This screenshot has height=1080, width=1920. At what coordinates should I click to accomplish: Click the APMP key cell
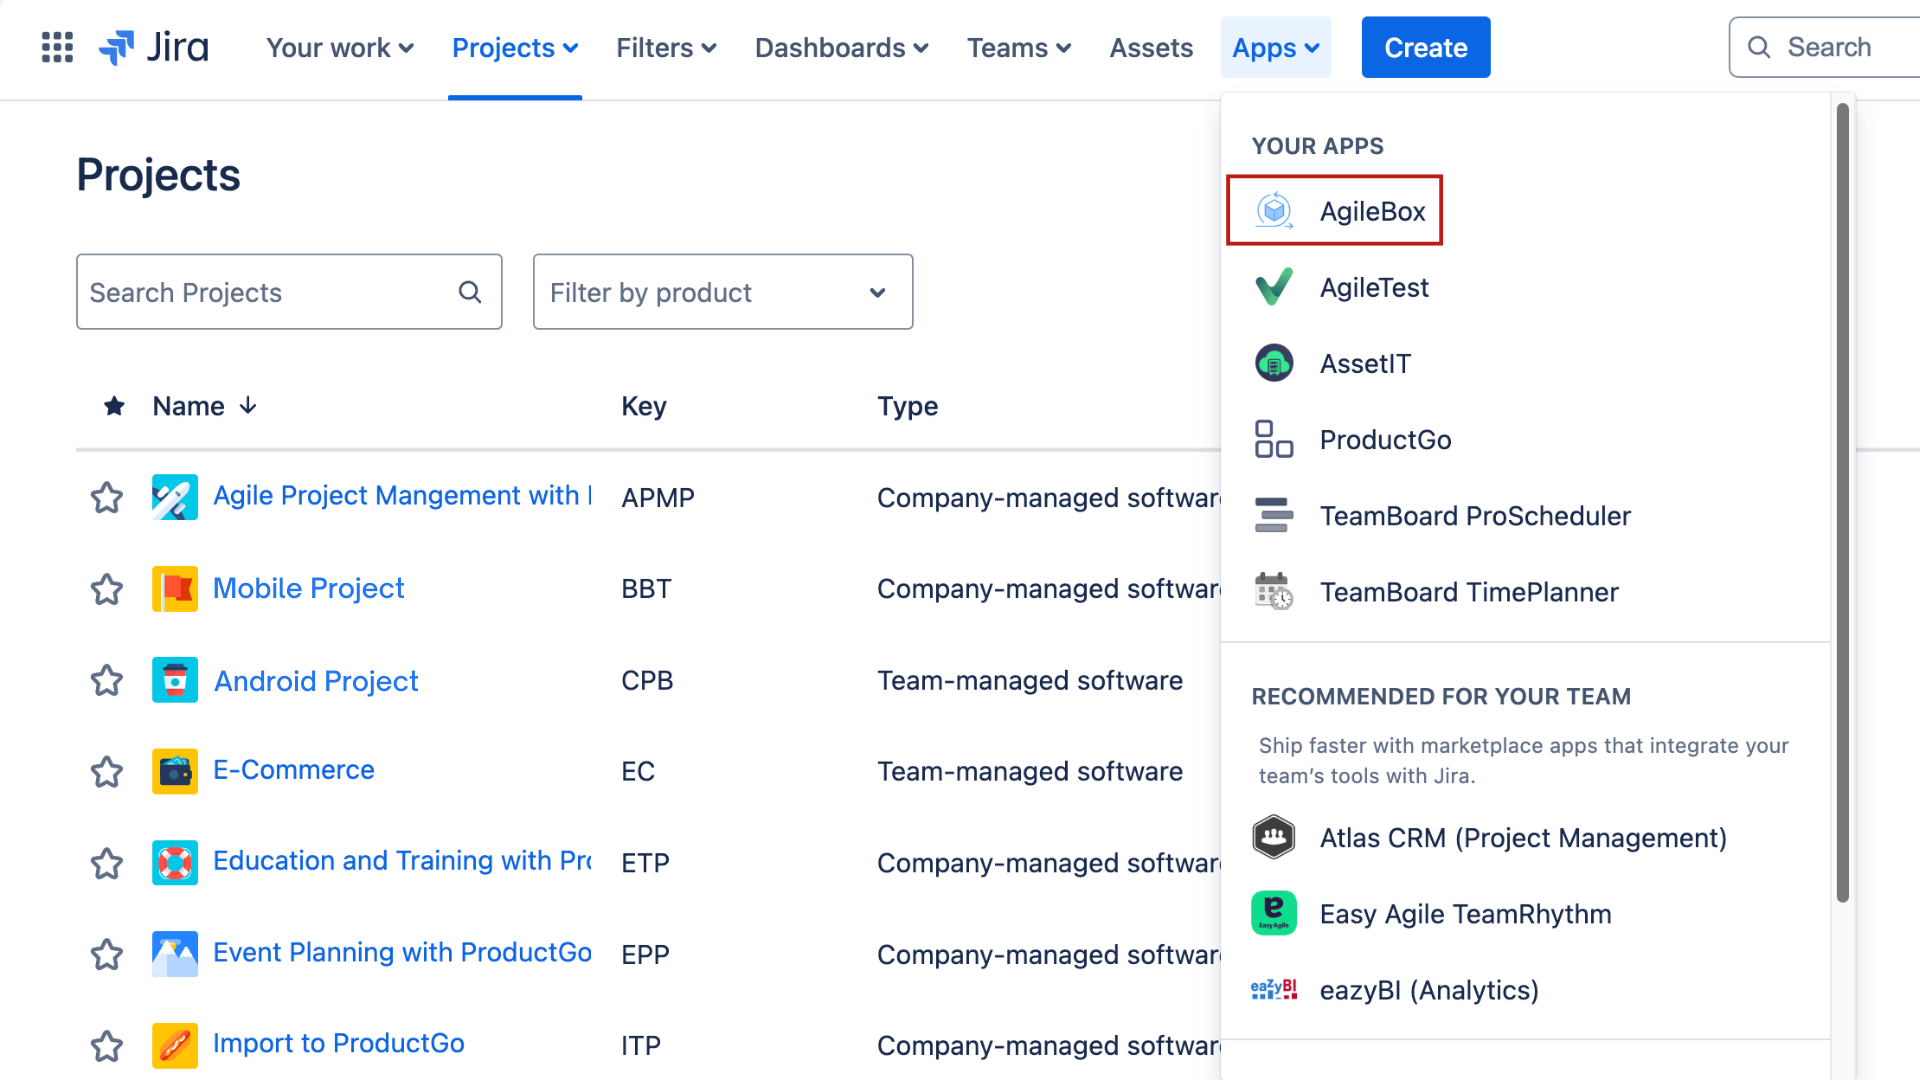pos(658,497)
